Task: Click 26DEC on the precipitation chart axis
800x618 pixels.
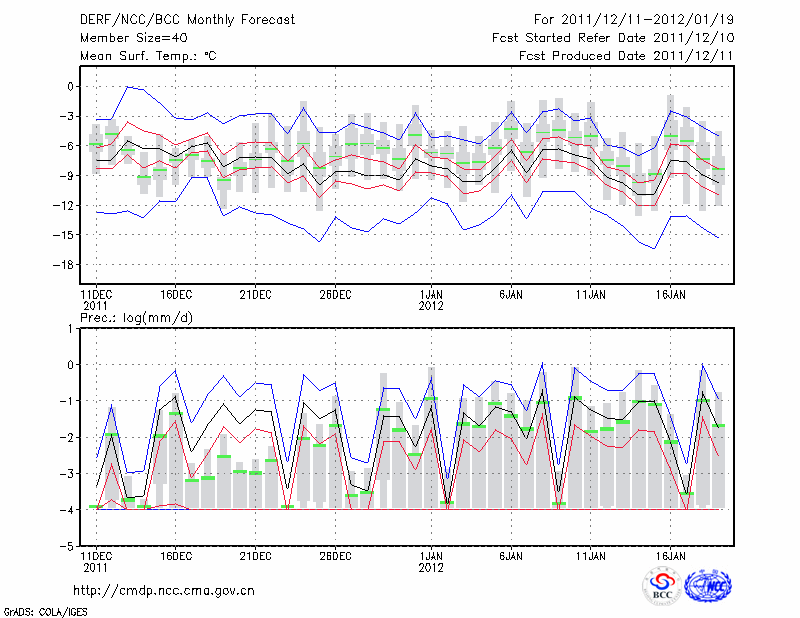Action: pos(335,555)
